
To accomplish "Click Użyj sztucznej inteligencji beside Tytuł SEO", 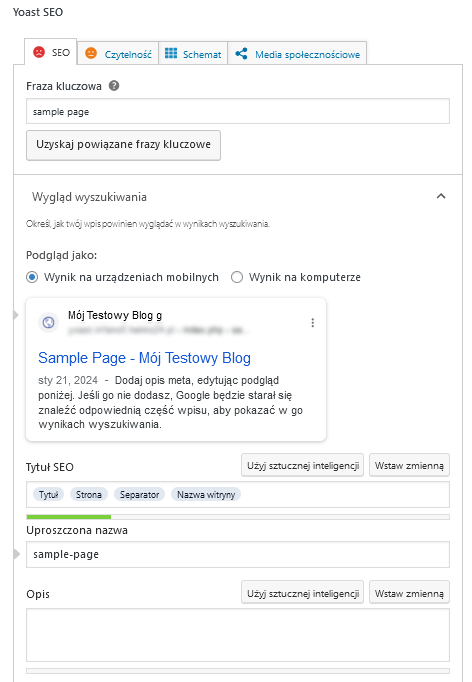I will pyautogui.click(x=303, y=466).
